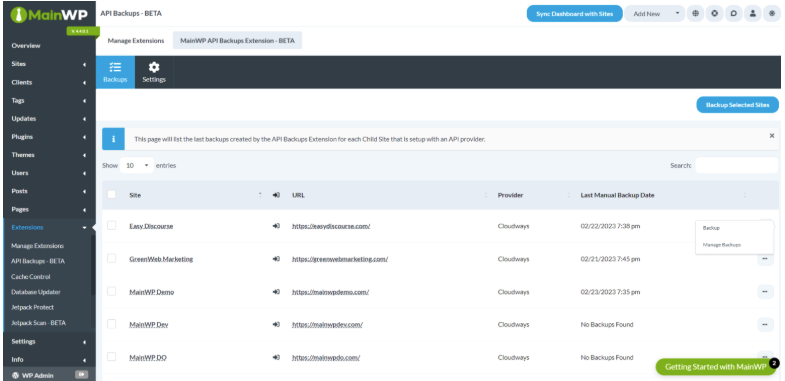Screen dimensions: 785x381
Task: Click into the Search input field
Action: pyautogui.click(x=736, y=165)
